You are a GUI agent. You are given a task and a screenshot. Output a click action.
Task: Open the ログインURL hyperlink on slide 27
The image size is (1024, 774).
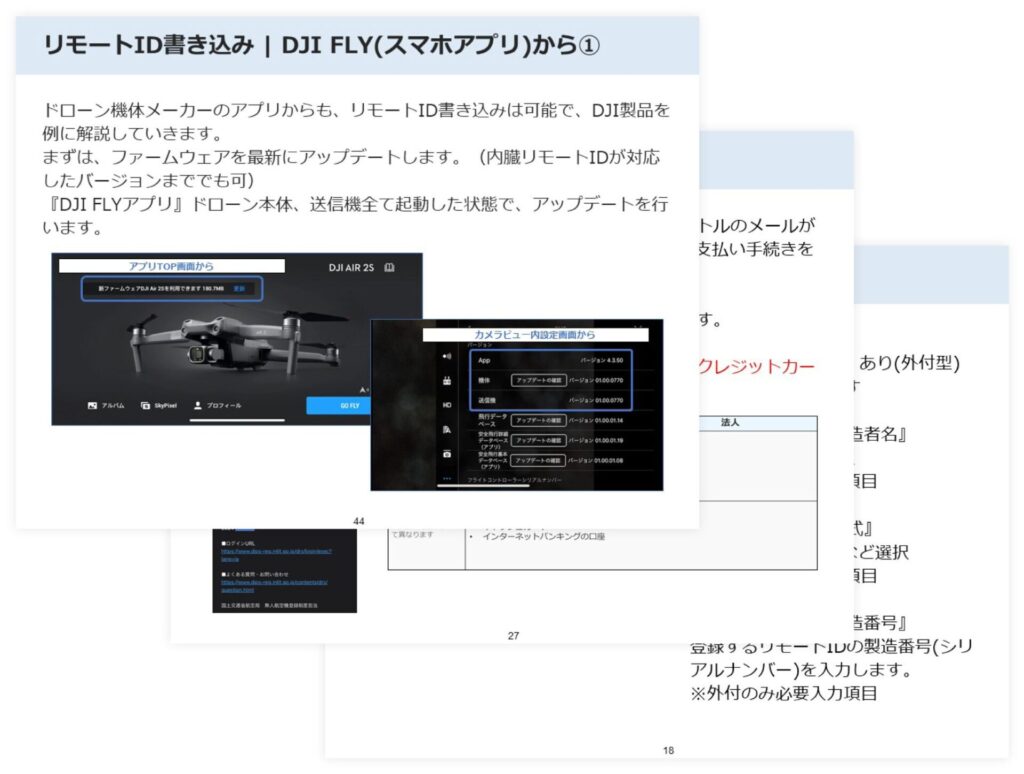[276, 555]
